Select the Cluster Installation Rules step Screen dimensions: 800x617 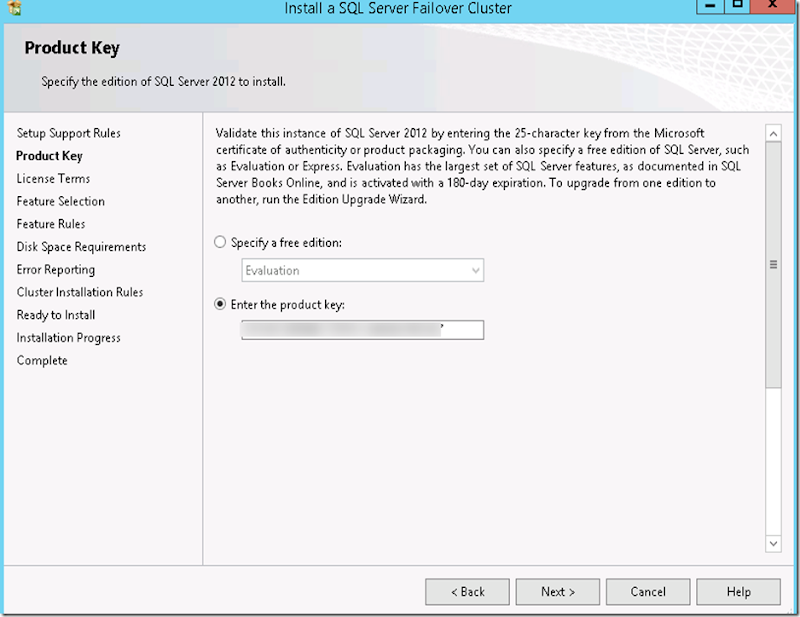[x=80, y=292]
